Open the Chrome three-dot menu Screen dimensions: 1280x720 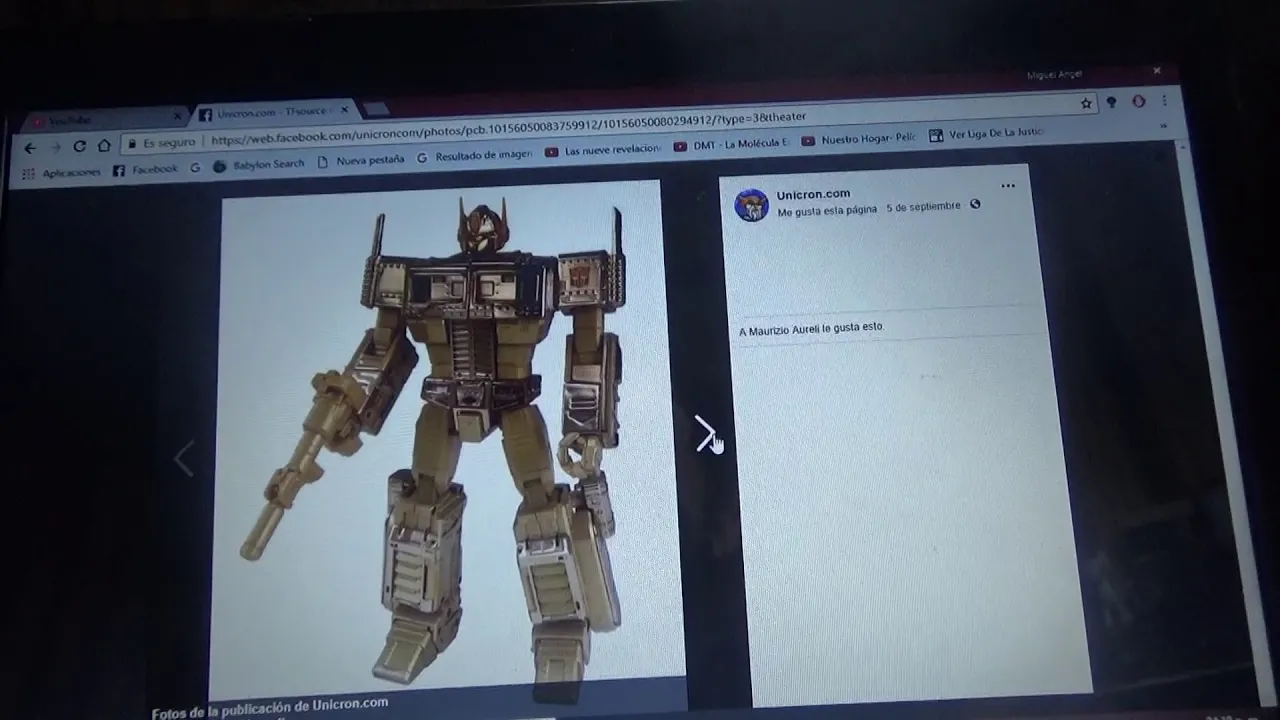1164,101
